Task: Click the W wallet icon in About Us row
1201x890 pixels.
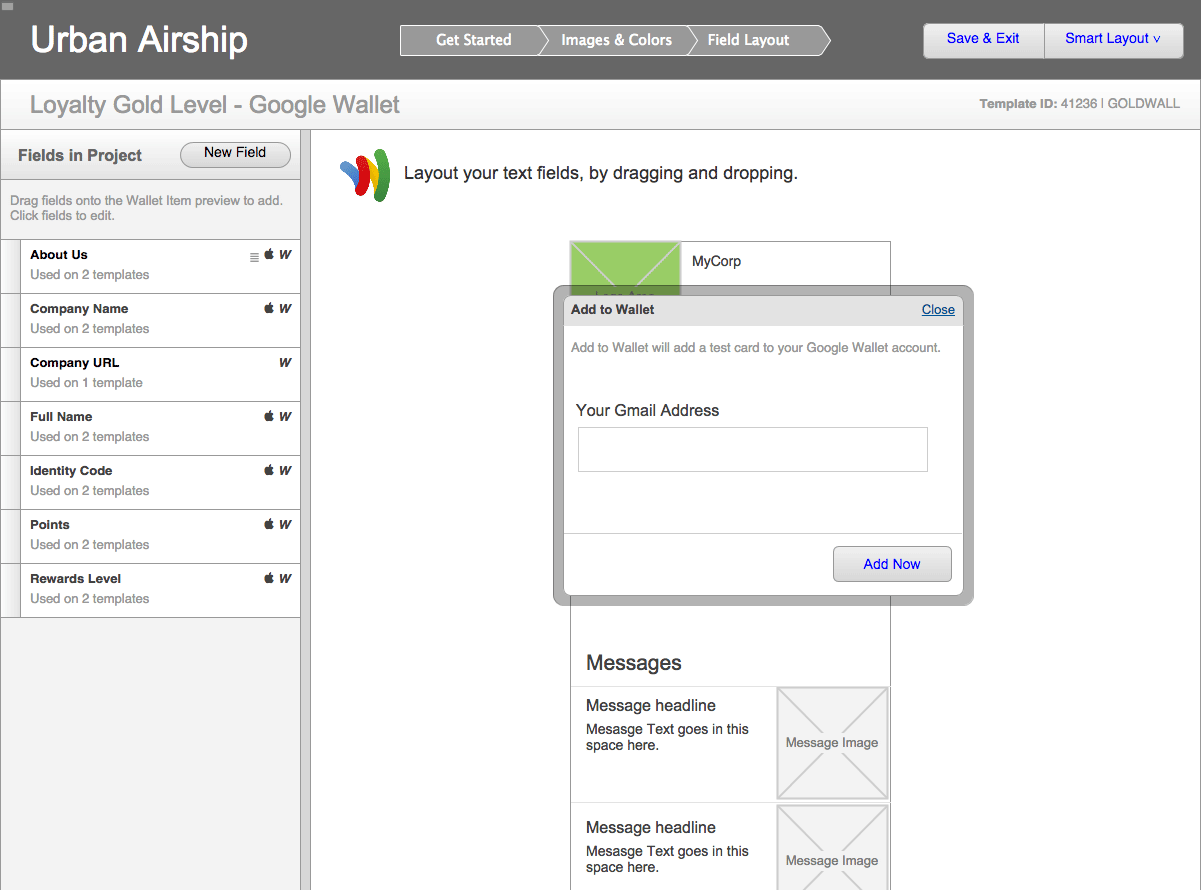Action: pos(285,255)
